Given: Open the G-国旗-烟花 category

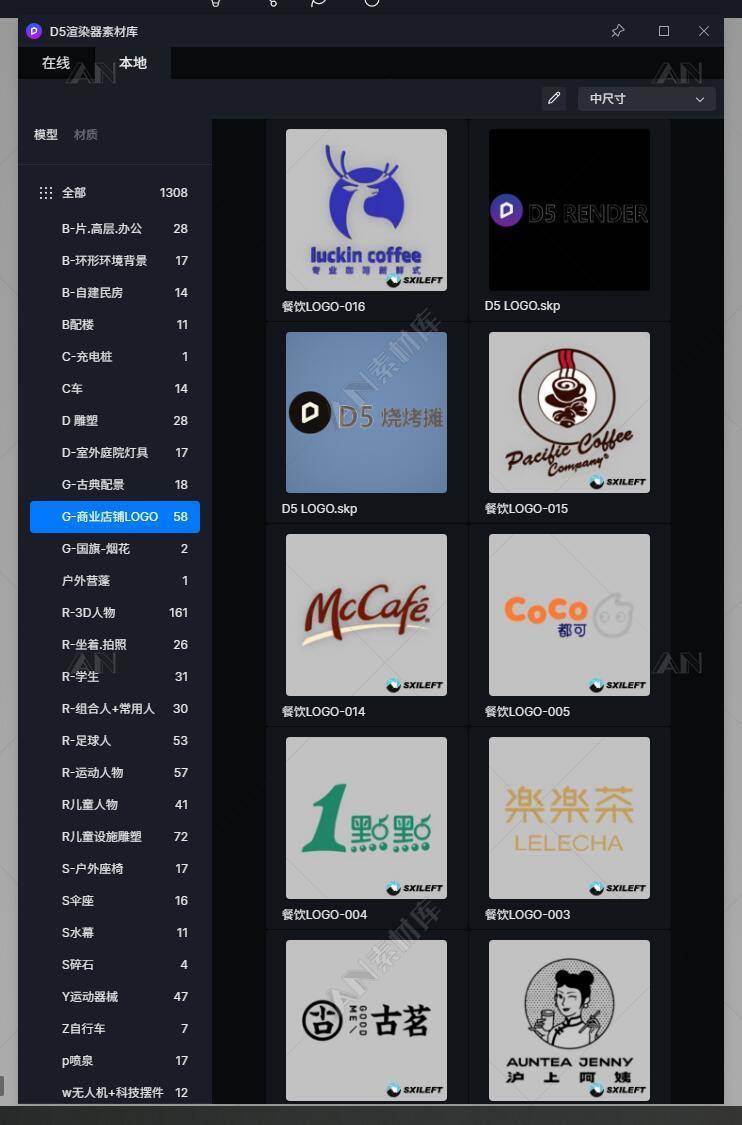Looking at the screenshot, I should tap(115, 549).
